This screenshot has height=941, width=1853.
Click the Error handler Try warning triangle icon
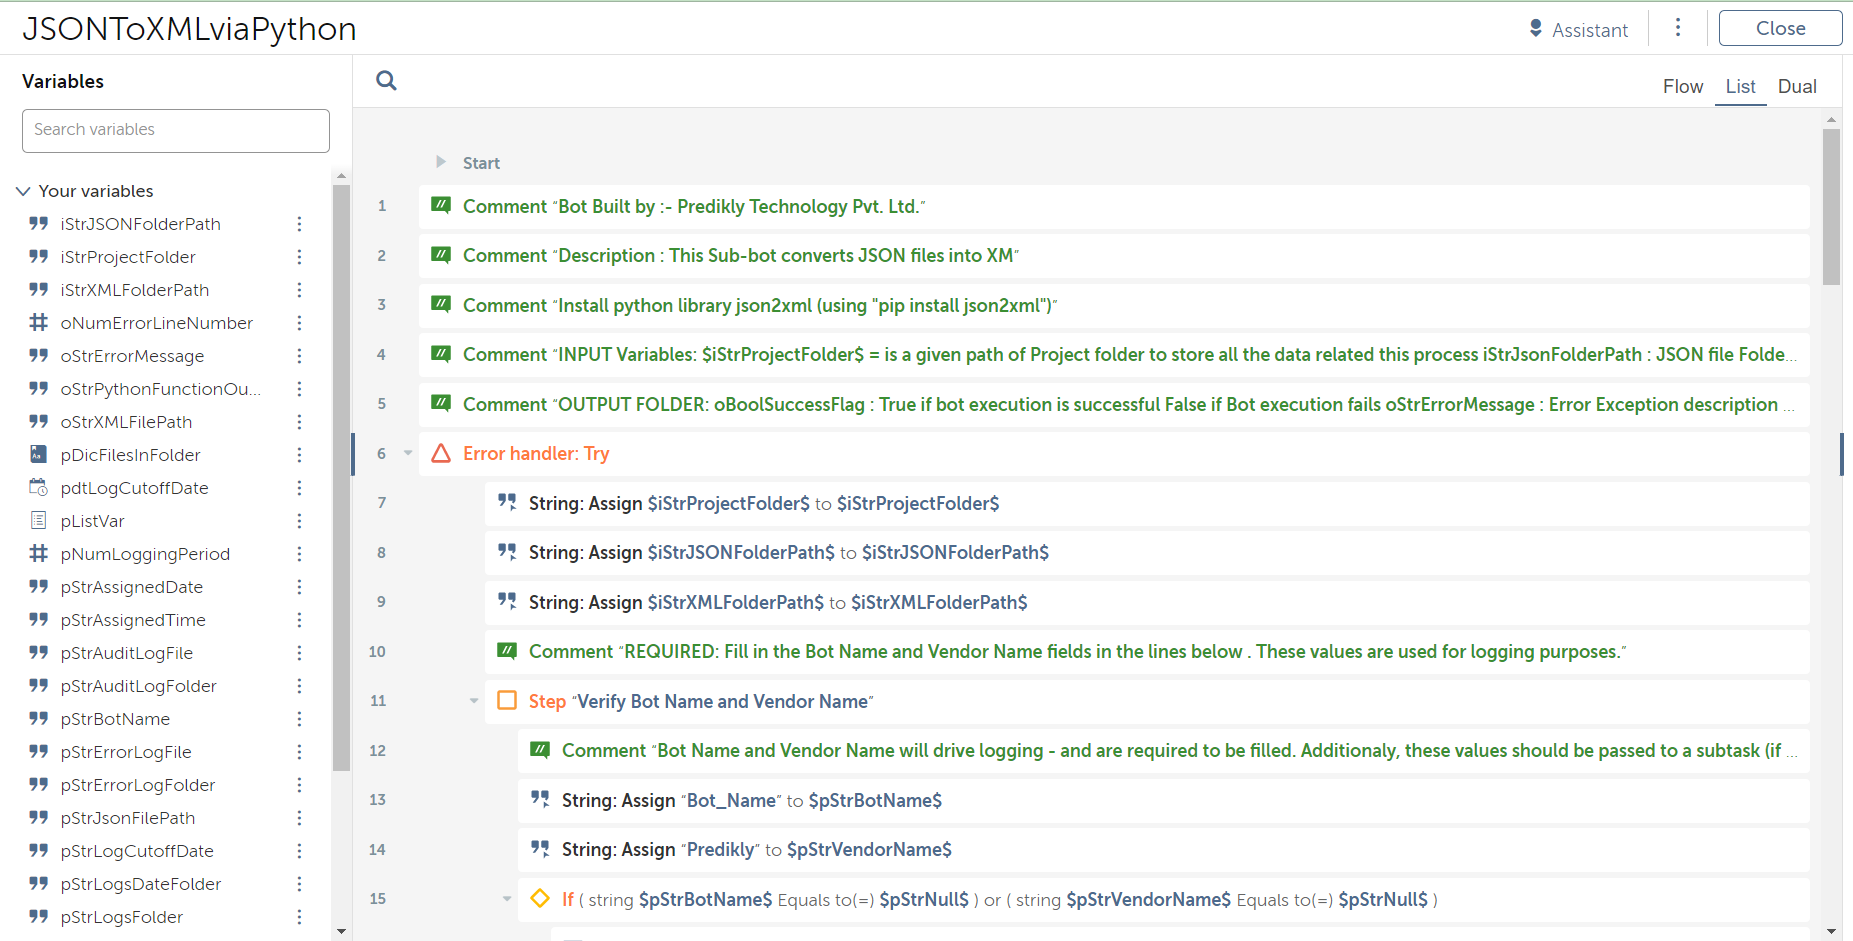[441, 454]
